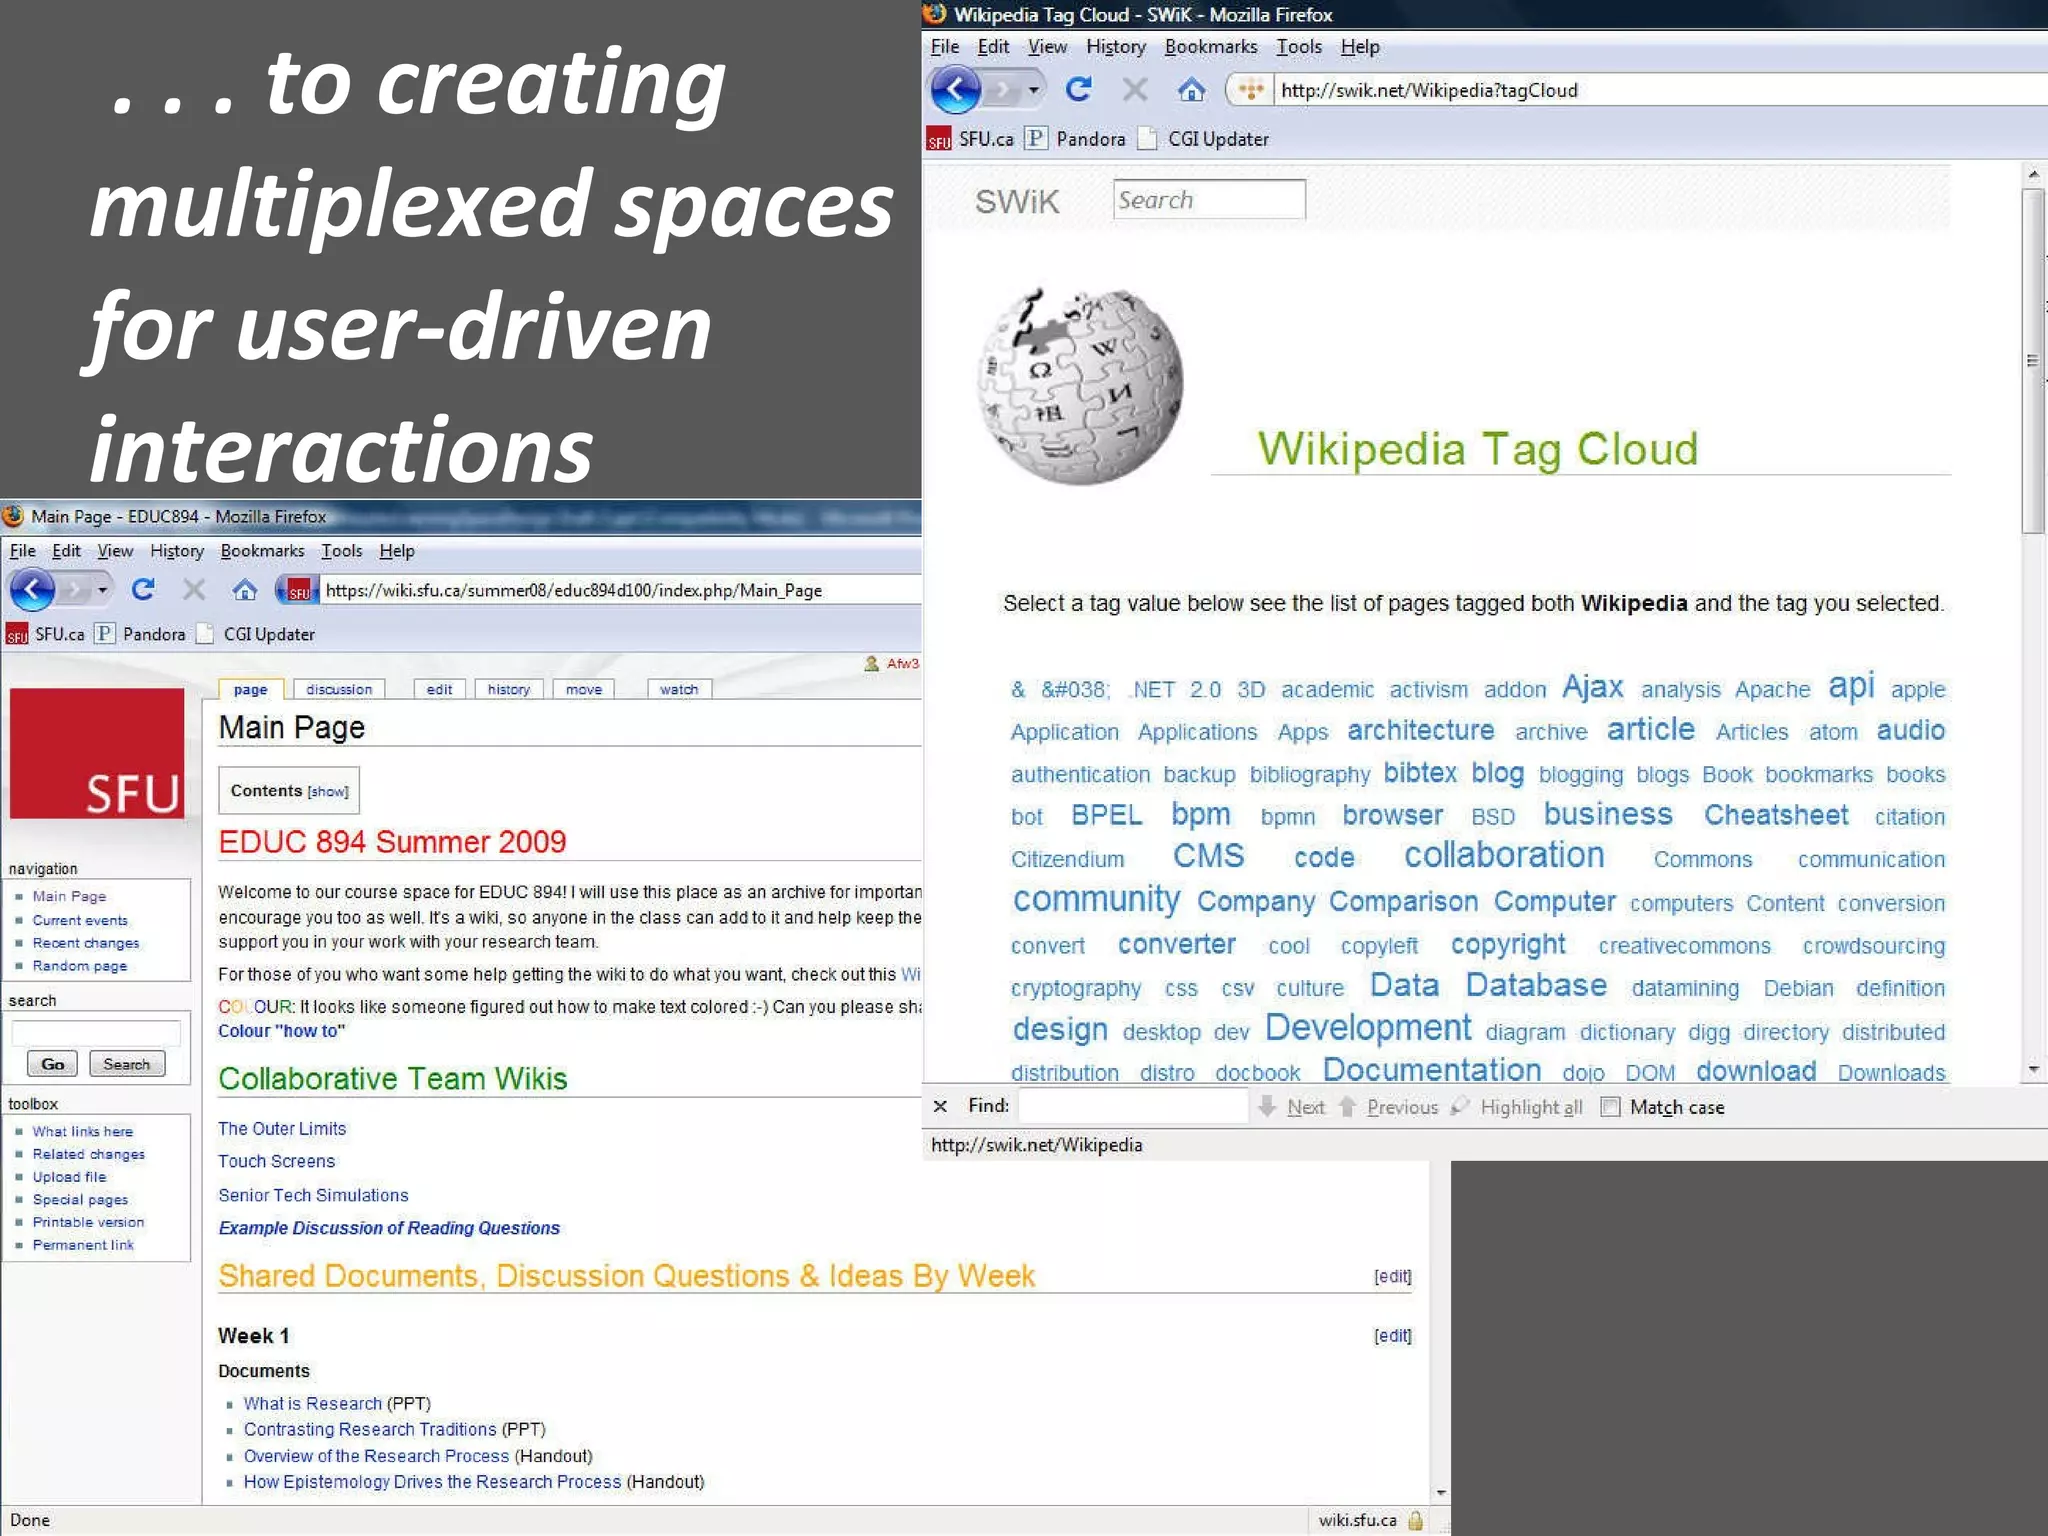Image resolution: width=2048 pixels, height=1536 pixels.
Task: Click Find Next arrow button
Action: (x=1292, y=1107)
